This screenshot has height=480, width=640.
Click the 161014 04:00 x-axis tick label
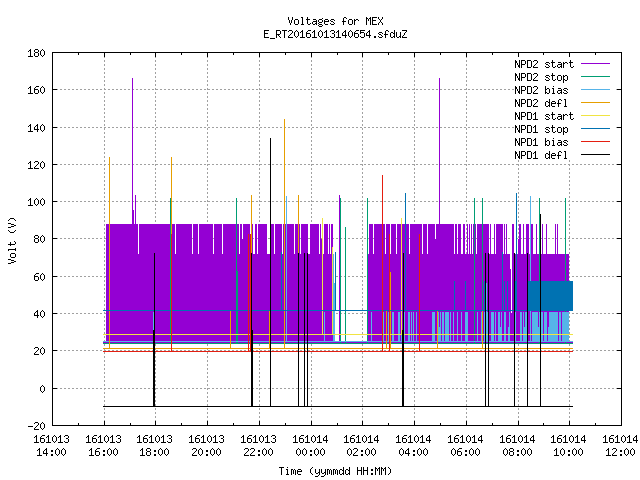click(x=414, y=446)
